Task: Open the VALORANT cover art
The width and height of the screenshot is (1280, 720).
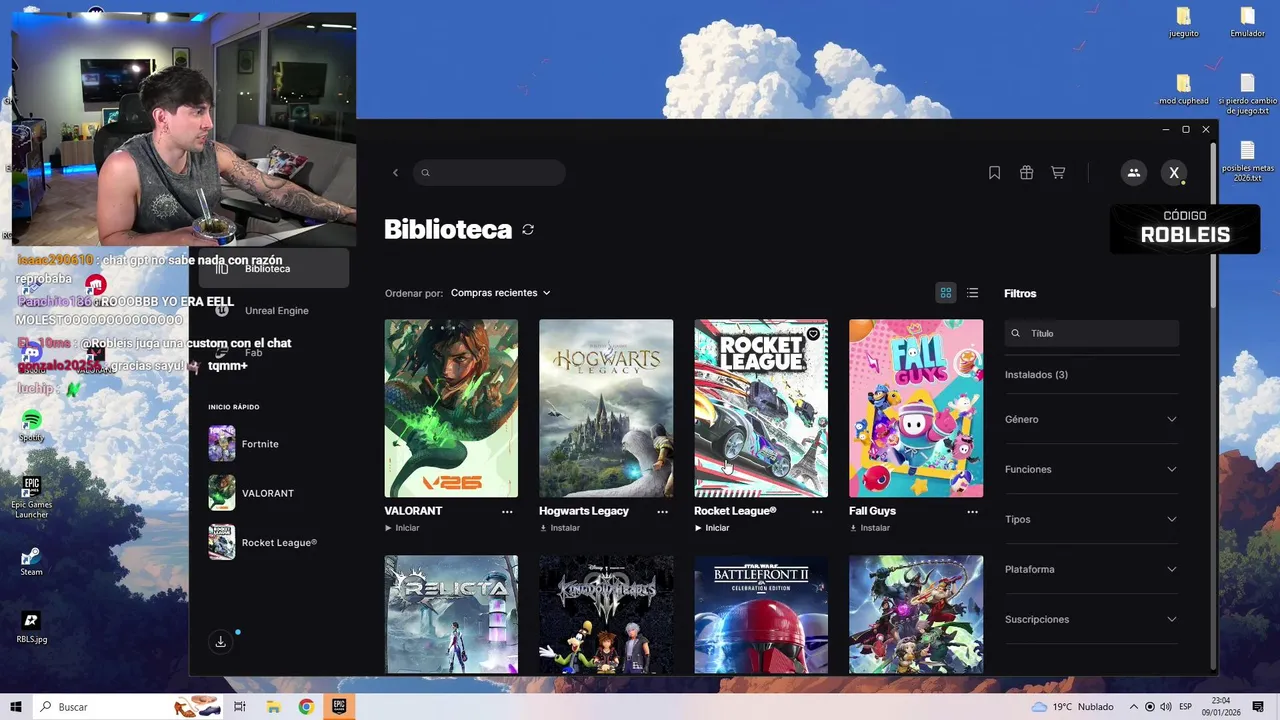Action: (451, 408)
